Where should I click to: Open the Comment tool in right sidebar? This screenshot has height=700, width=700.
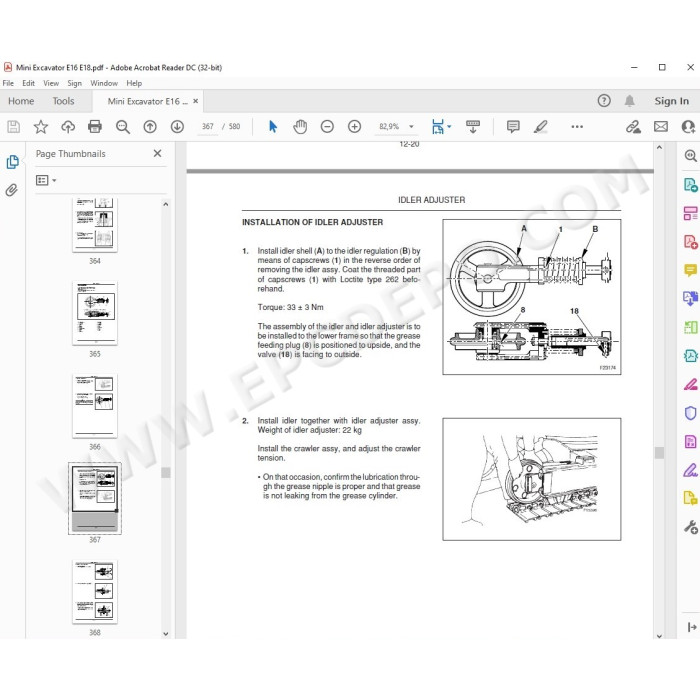(690, 270)
